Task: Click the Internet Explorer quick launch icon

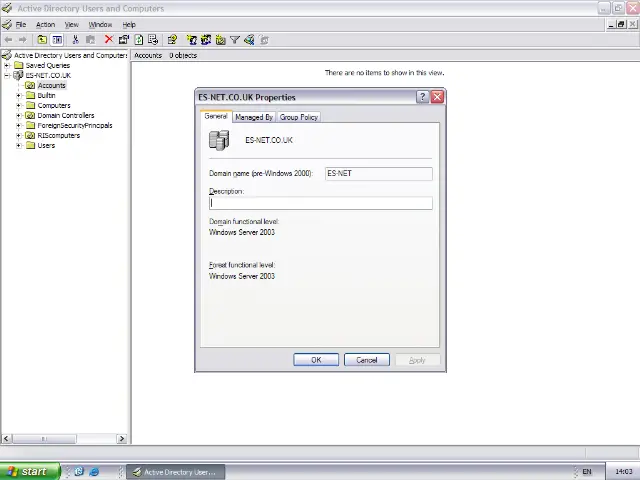Action: (94, 471)
